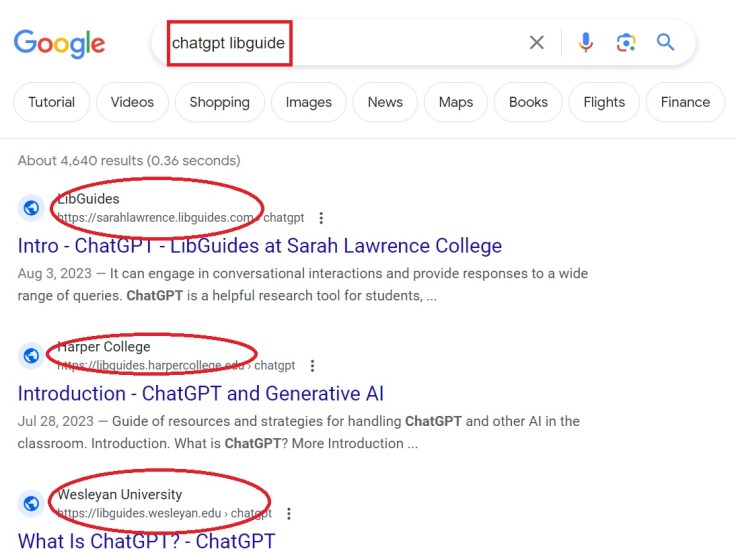Open three-dot menu for Sarah Lawrence result

321,218
